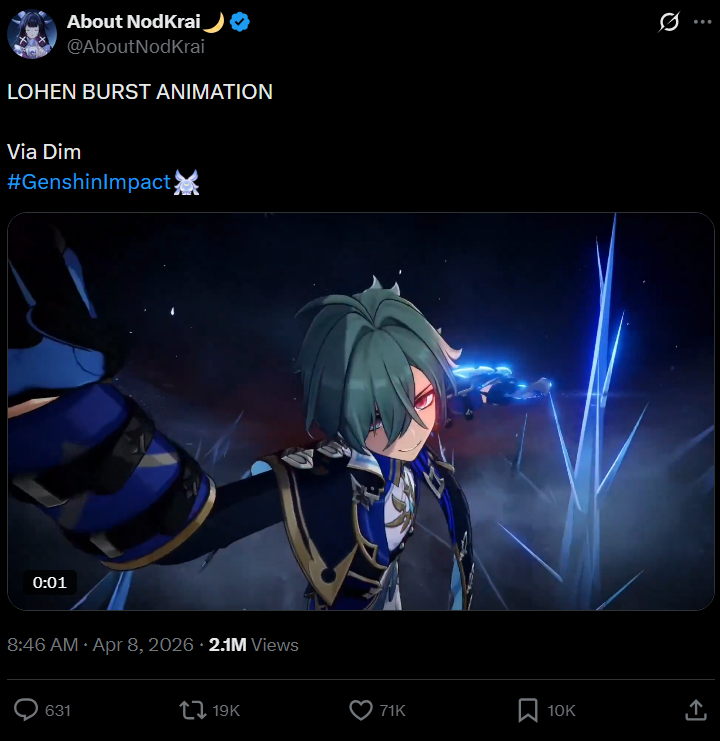Click the 19K reposts count
Screen dimensions: 720x741
226,711
